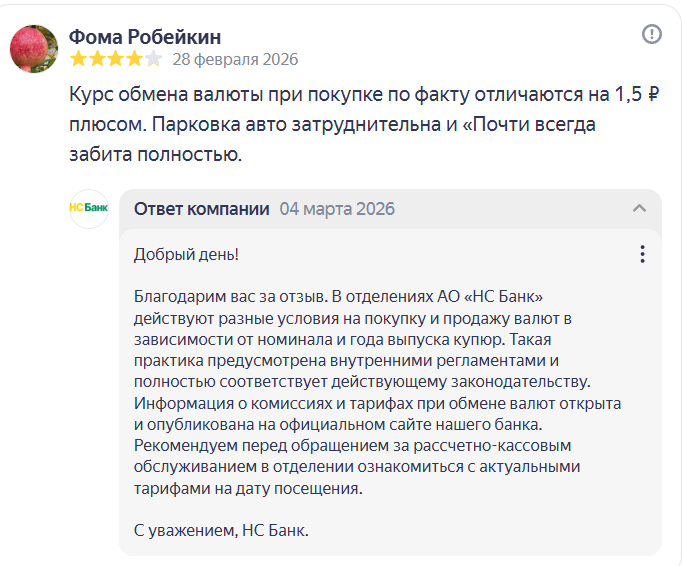Open reviewer profile Фома Робейкин
This screenshot has width=682, height=566.
click(145, 37)
